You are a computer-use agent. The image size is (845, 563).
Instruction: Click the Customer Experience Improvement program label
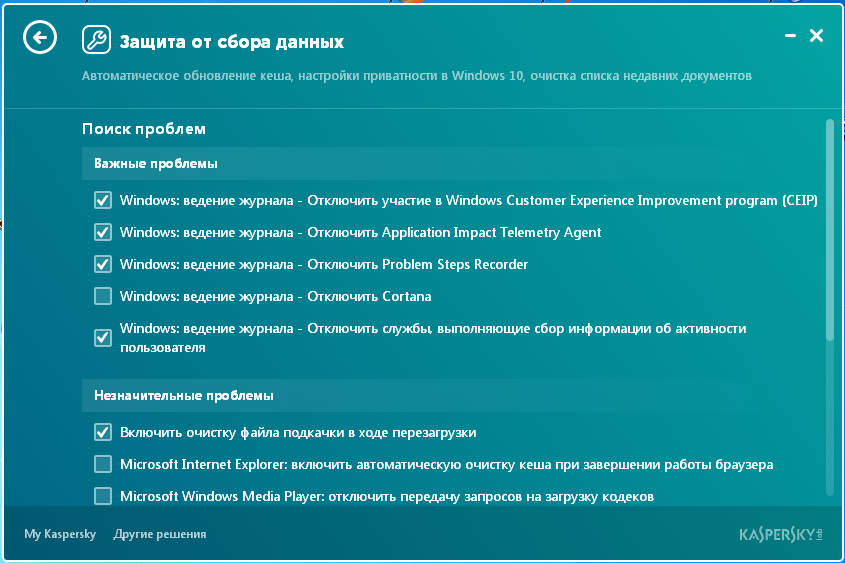click(469, 200)
